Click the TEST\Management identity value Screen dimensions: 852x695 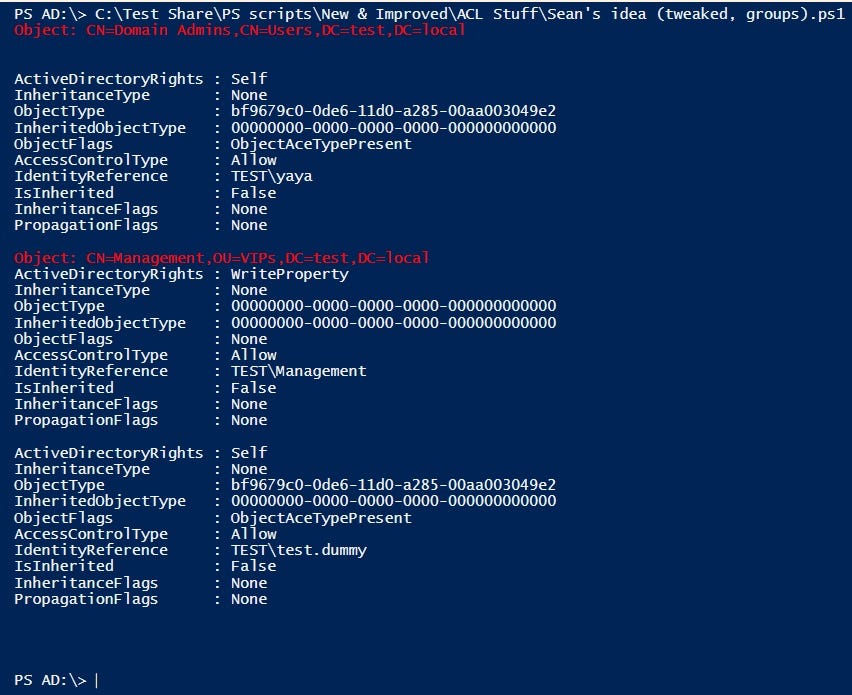pyautogui.click(x=298, y=371)
